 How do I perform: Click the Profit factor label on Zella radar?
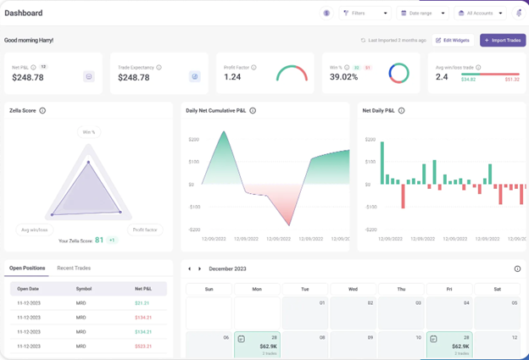pos(145,230)
